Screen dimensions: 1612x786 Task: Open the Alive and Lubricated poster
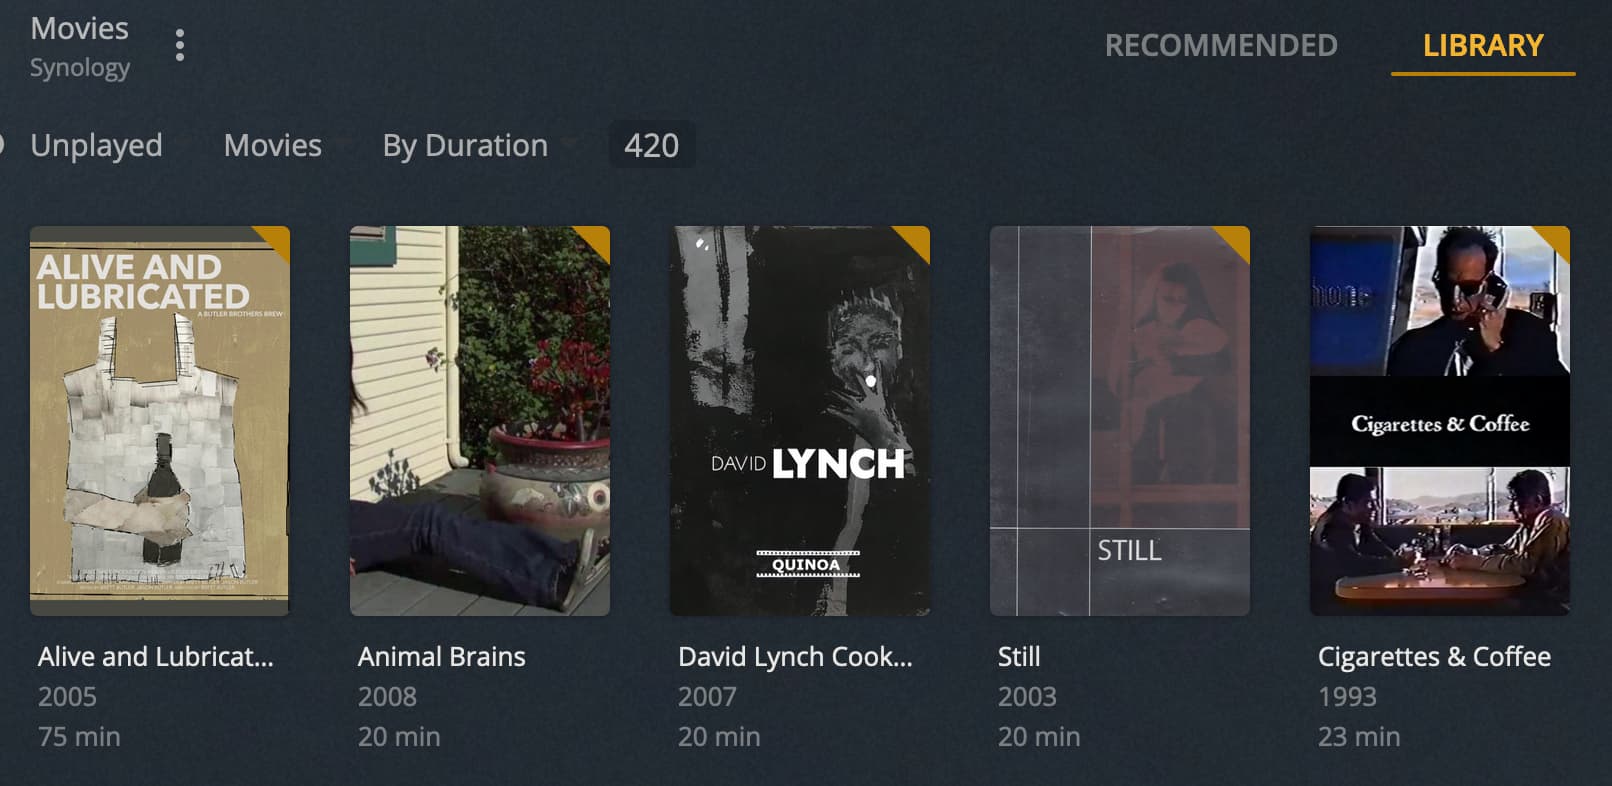(160, 420)
